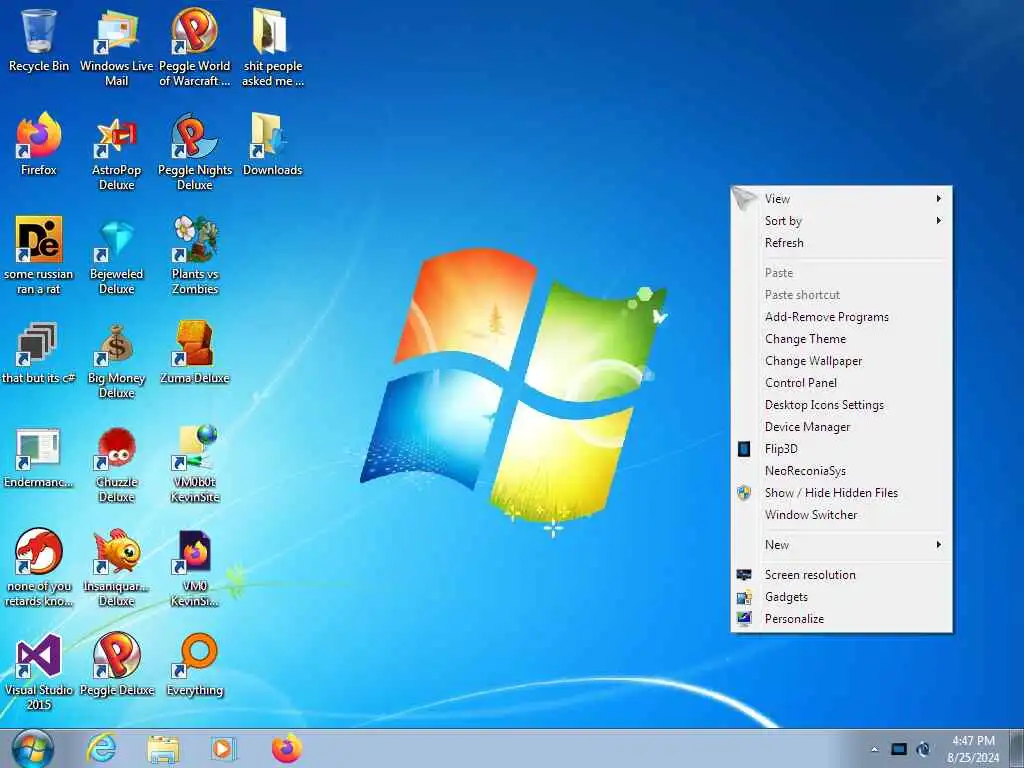
Task: Select the Everything search shortcut
Action: pos(195,665)
